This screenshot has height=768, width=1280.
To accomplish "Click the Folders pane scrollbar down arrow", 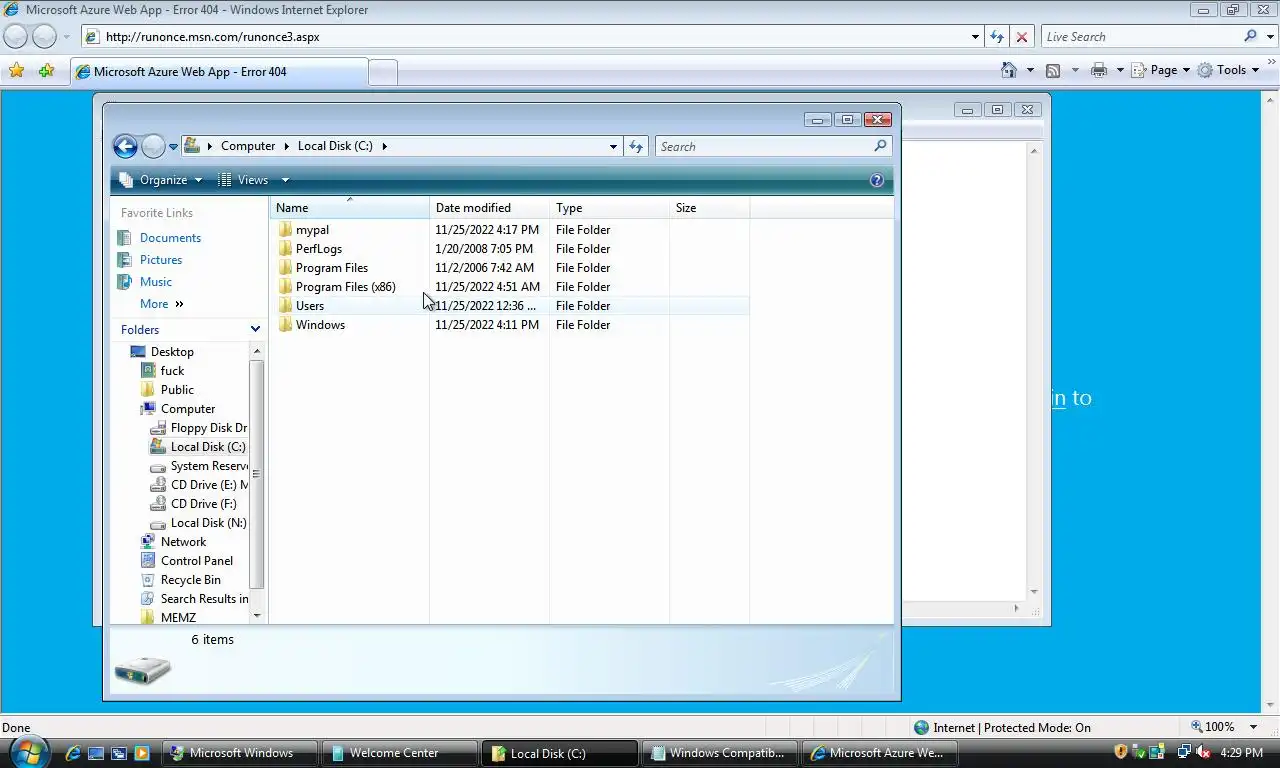I will pos(257,616).
